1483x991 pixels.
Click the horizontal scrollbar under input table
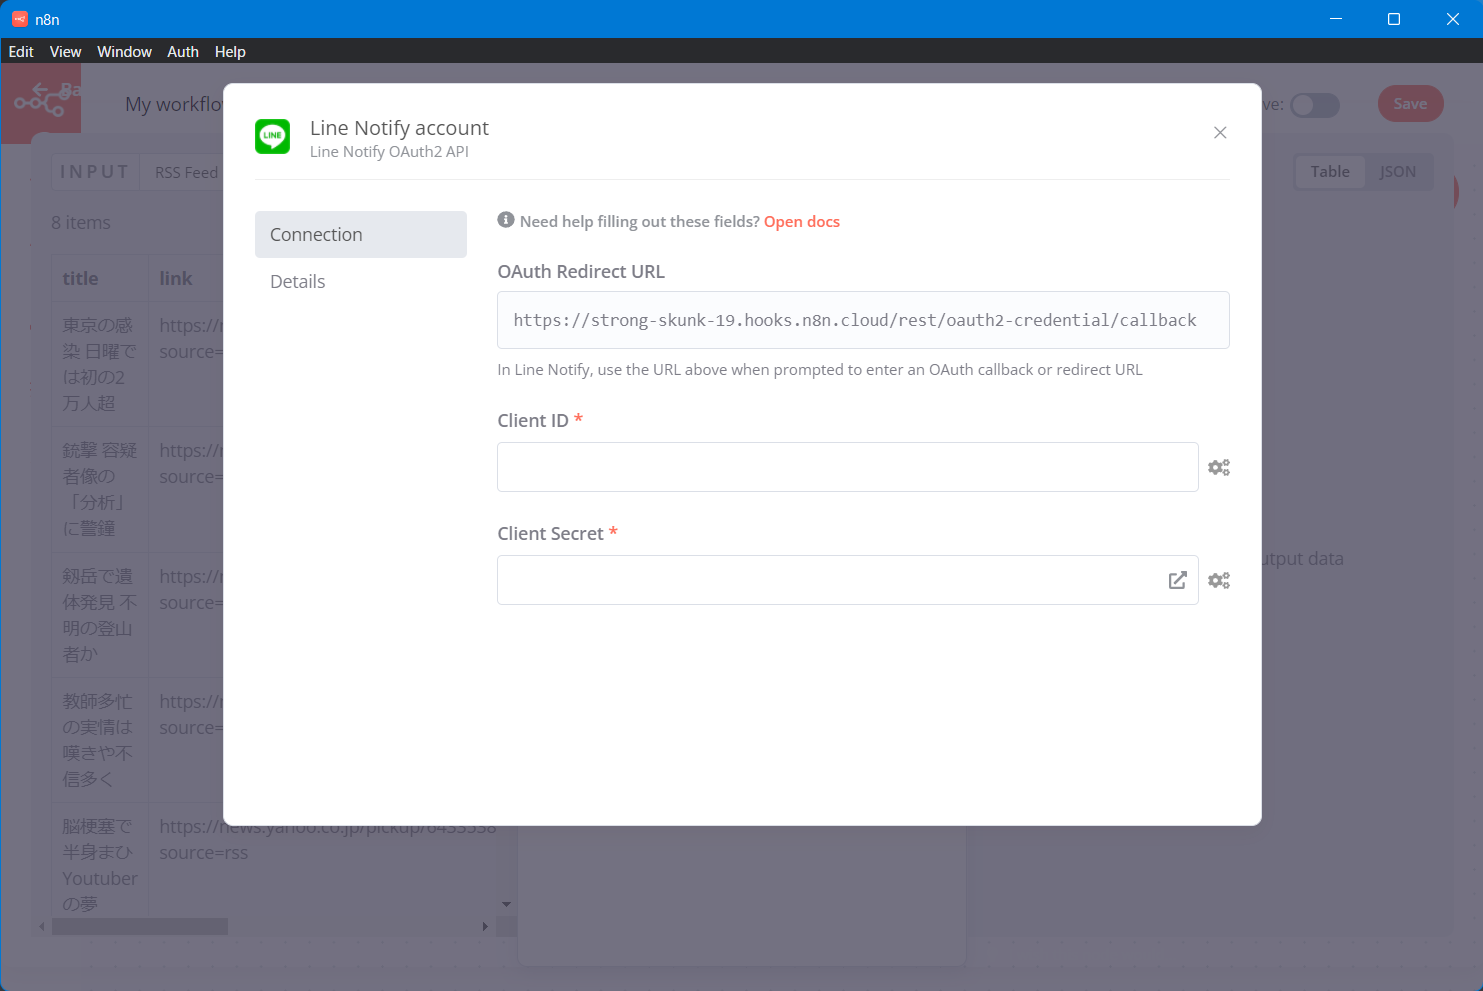[140, 927]
